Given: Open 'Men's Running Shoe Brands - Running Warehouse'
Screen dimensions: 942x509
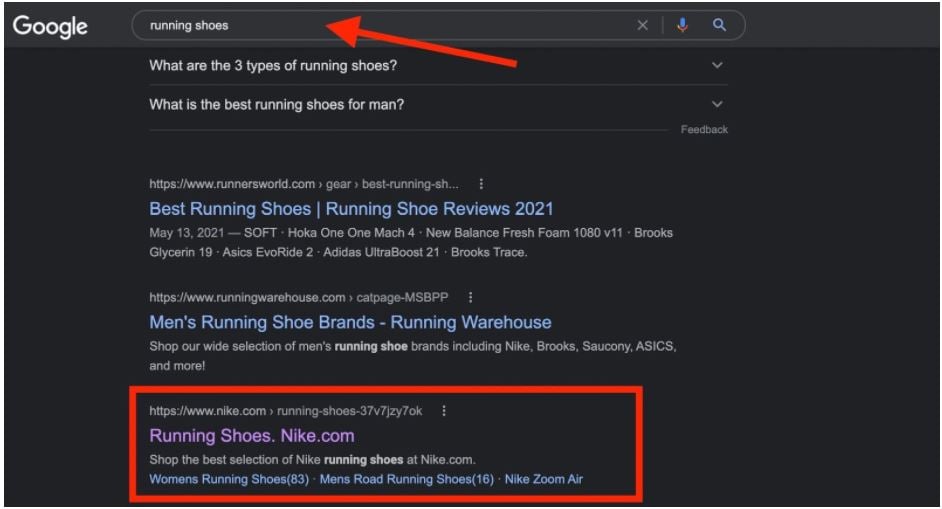Looking at the screenshot, I should pyautogui.click(x=350, y=322).
